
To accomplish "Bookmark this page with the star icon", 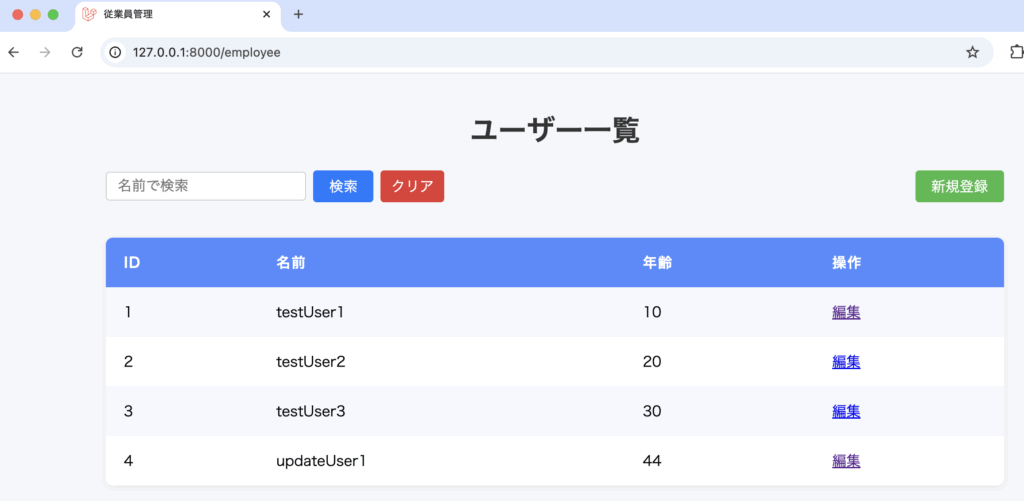I will pos(972,52).
